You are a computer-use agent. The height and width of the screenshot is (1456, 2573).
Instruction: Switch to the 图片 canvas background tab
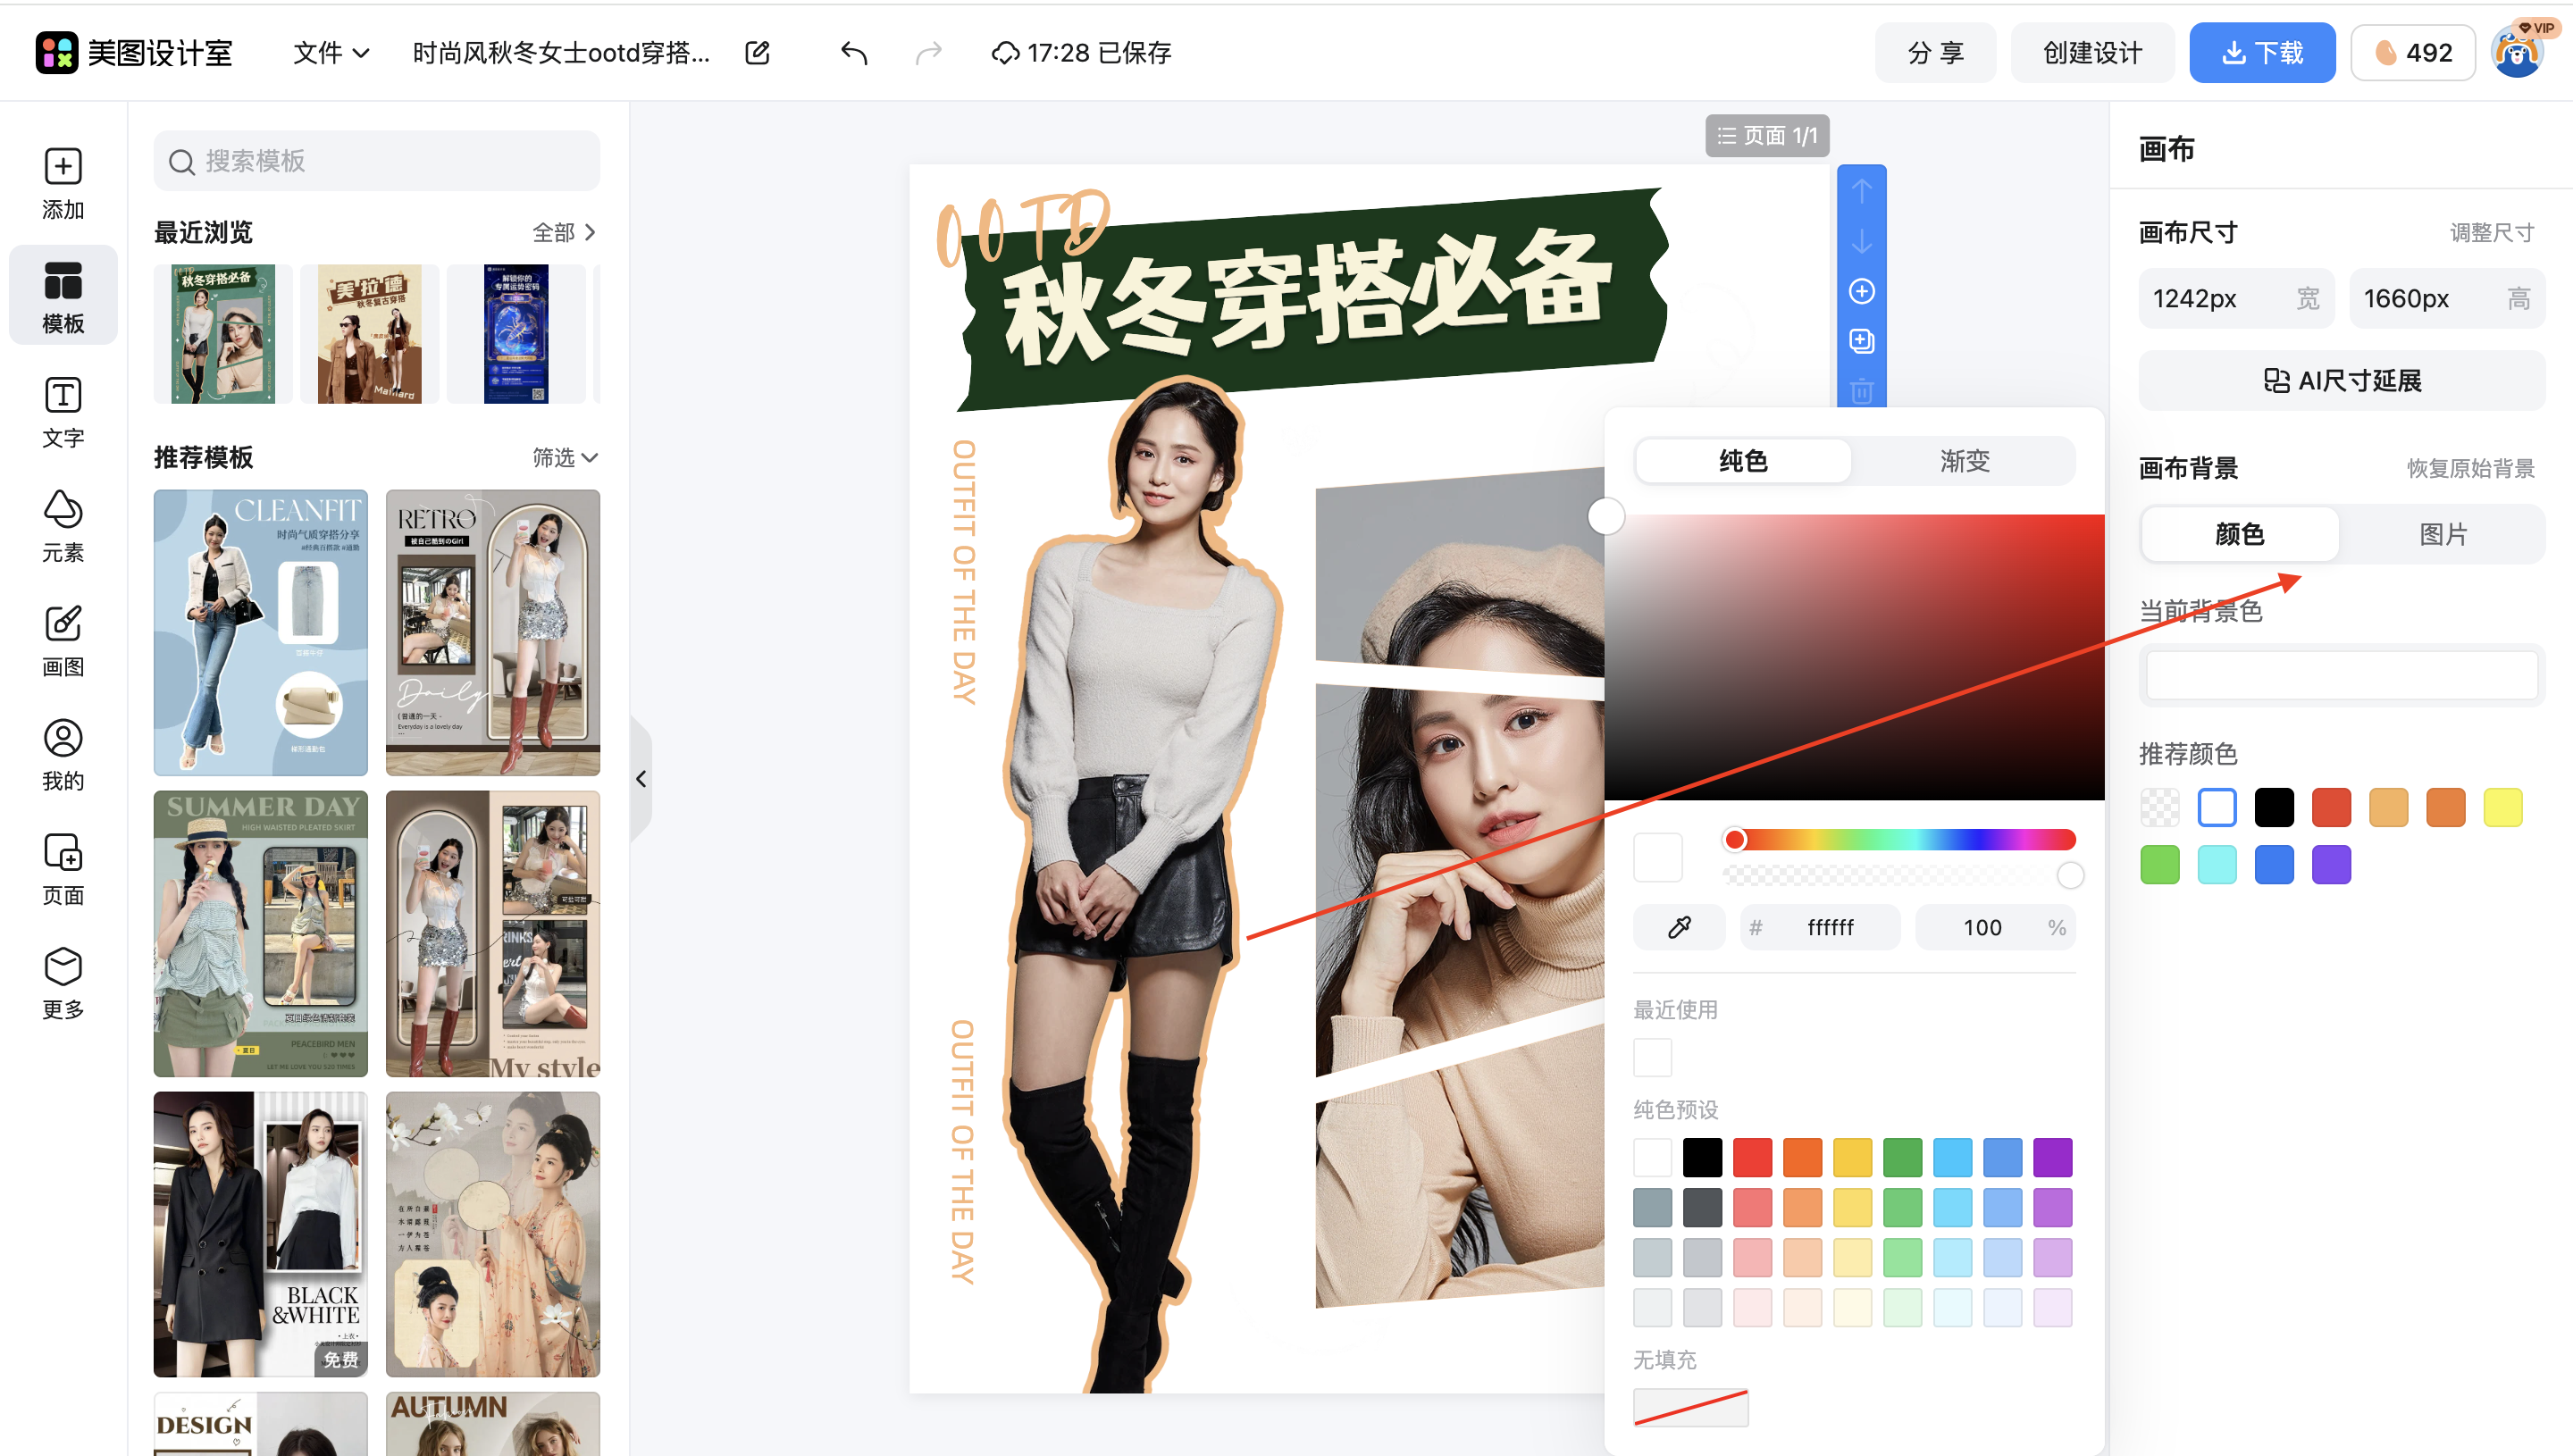[x=2444, y=534]
